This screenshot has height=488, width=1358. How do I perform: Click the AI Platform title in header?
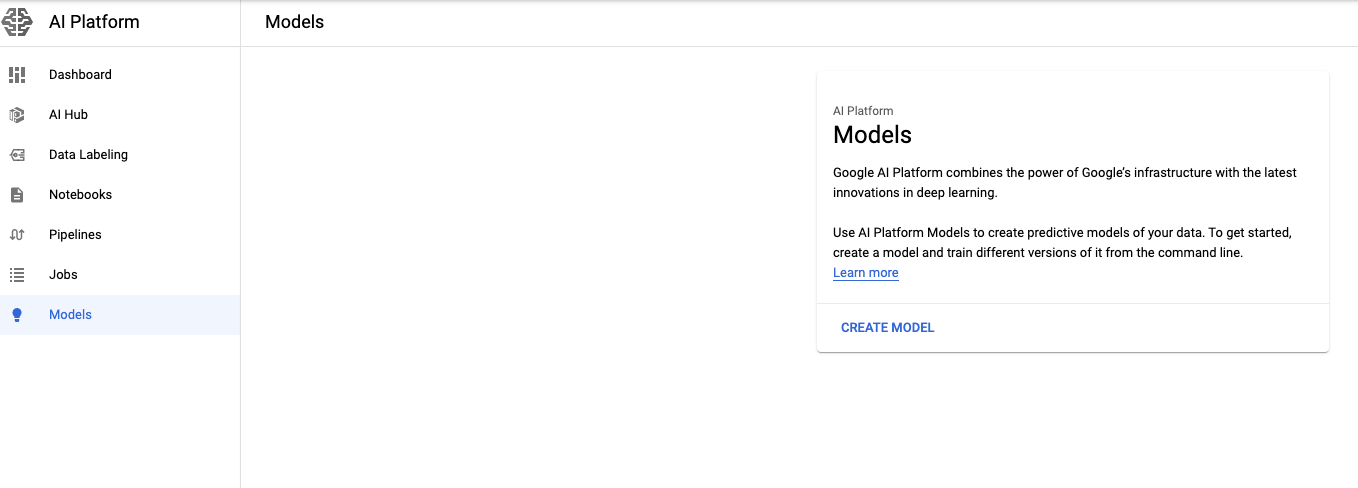pyautogui.click(x=94, y=22)
